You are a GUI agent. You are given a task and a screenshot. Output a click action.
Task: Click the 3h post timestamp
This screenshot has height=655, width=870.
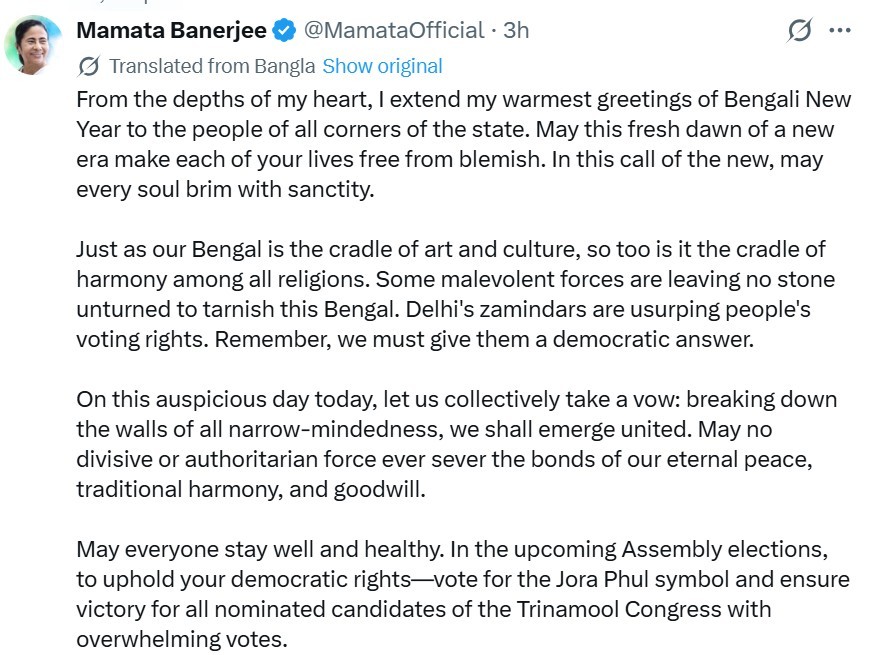tap(516, 31)
